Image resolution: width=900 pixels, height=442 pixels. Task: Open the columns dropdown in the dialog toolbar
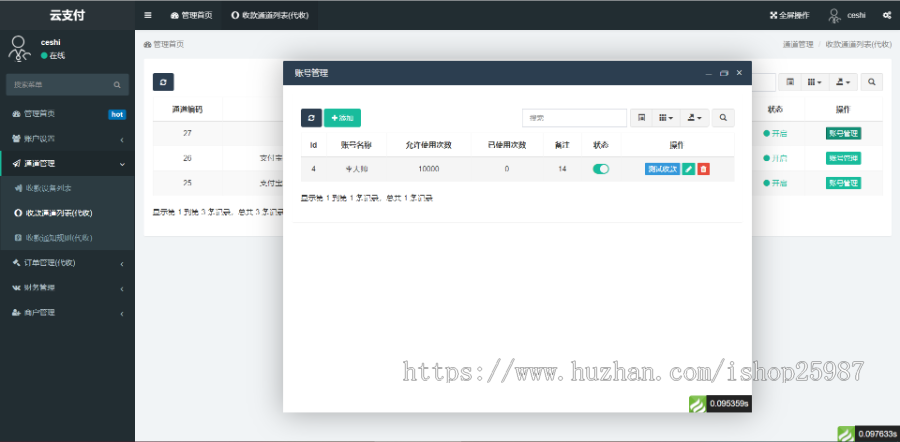pos(666,118)
